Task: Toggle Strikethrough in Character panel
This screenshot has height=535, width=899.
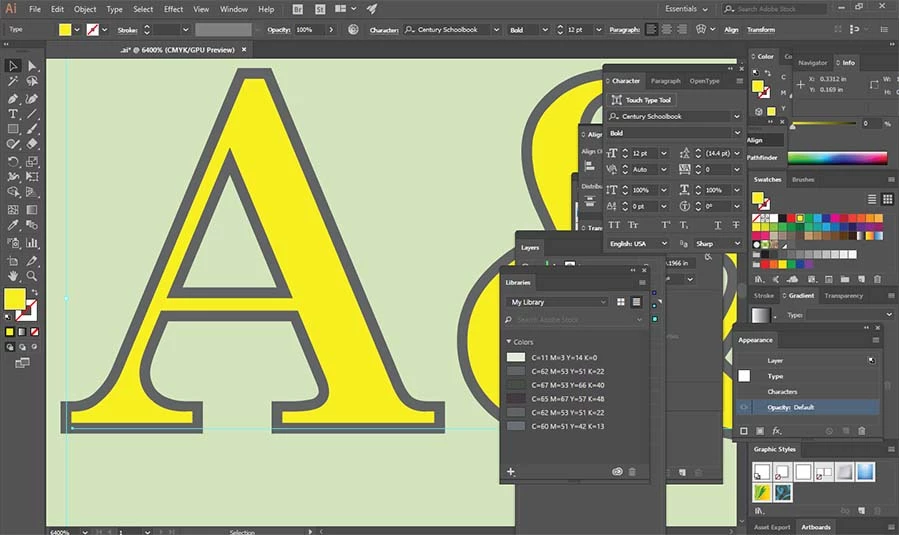Action: pos(736,225)
